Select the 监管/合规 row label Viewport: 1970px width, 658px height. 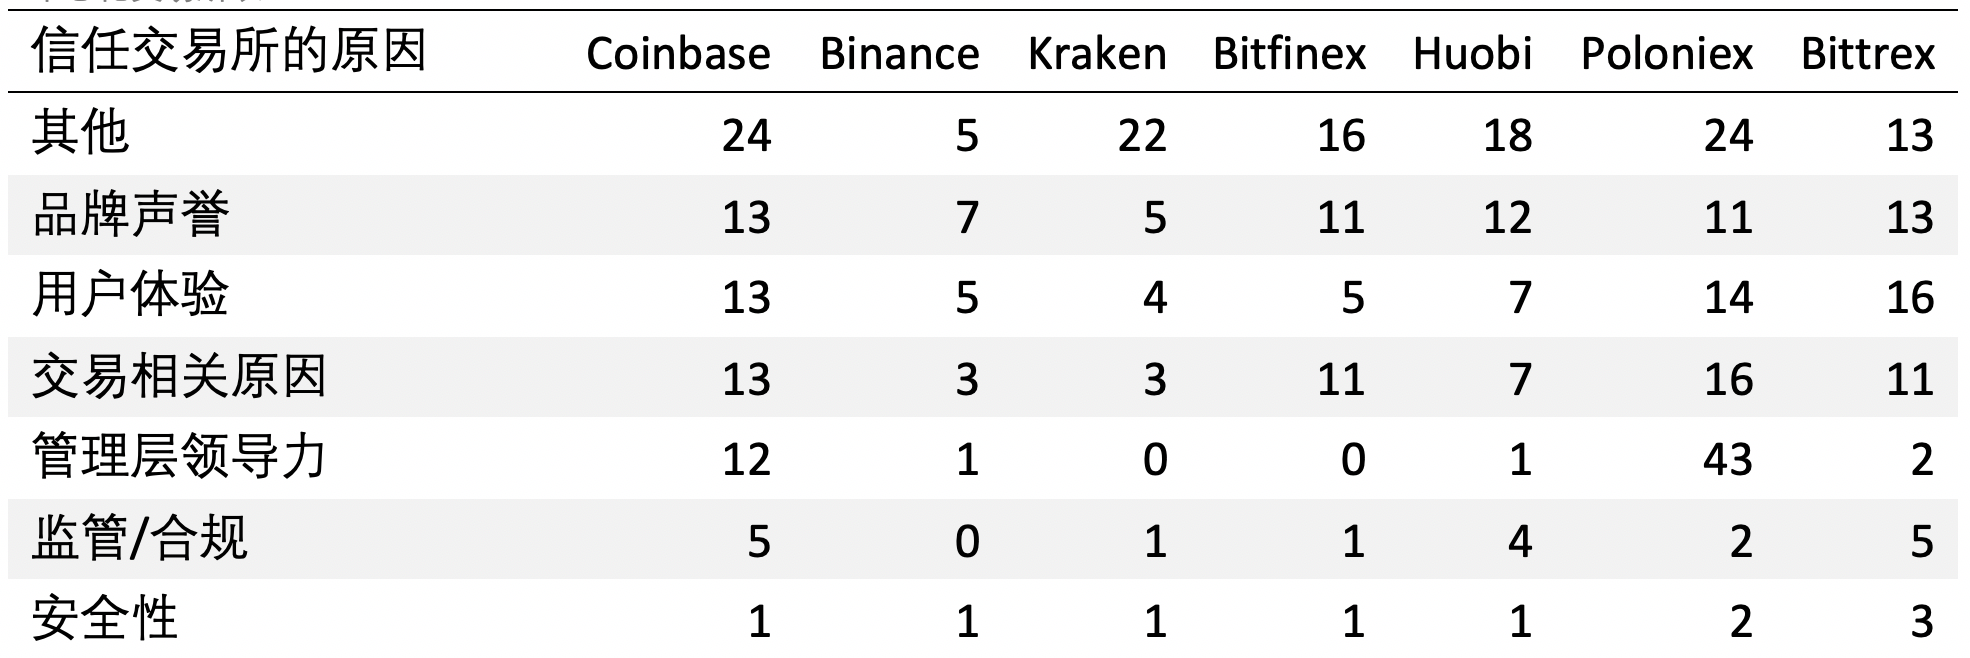139,538
